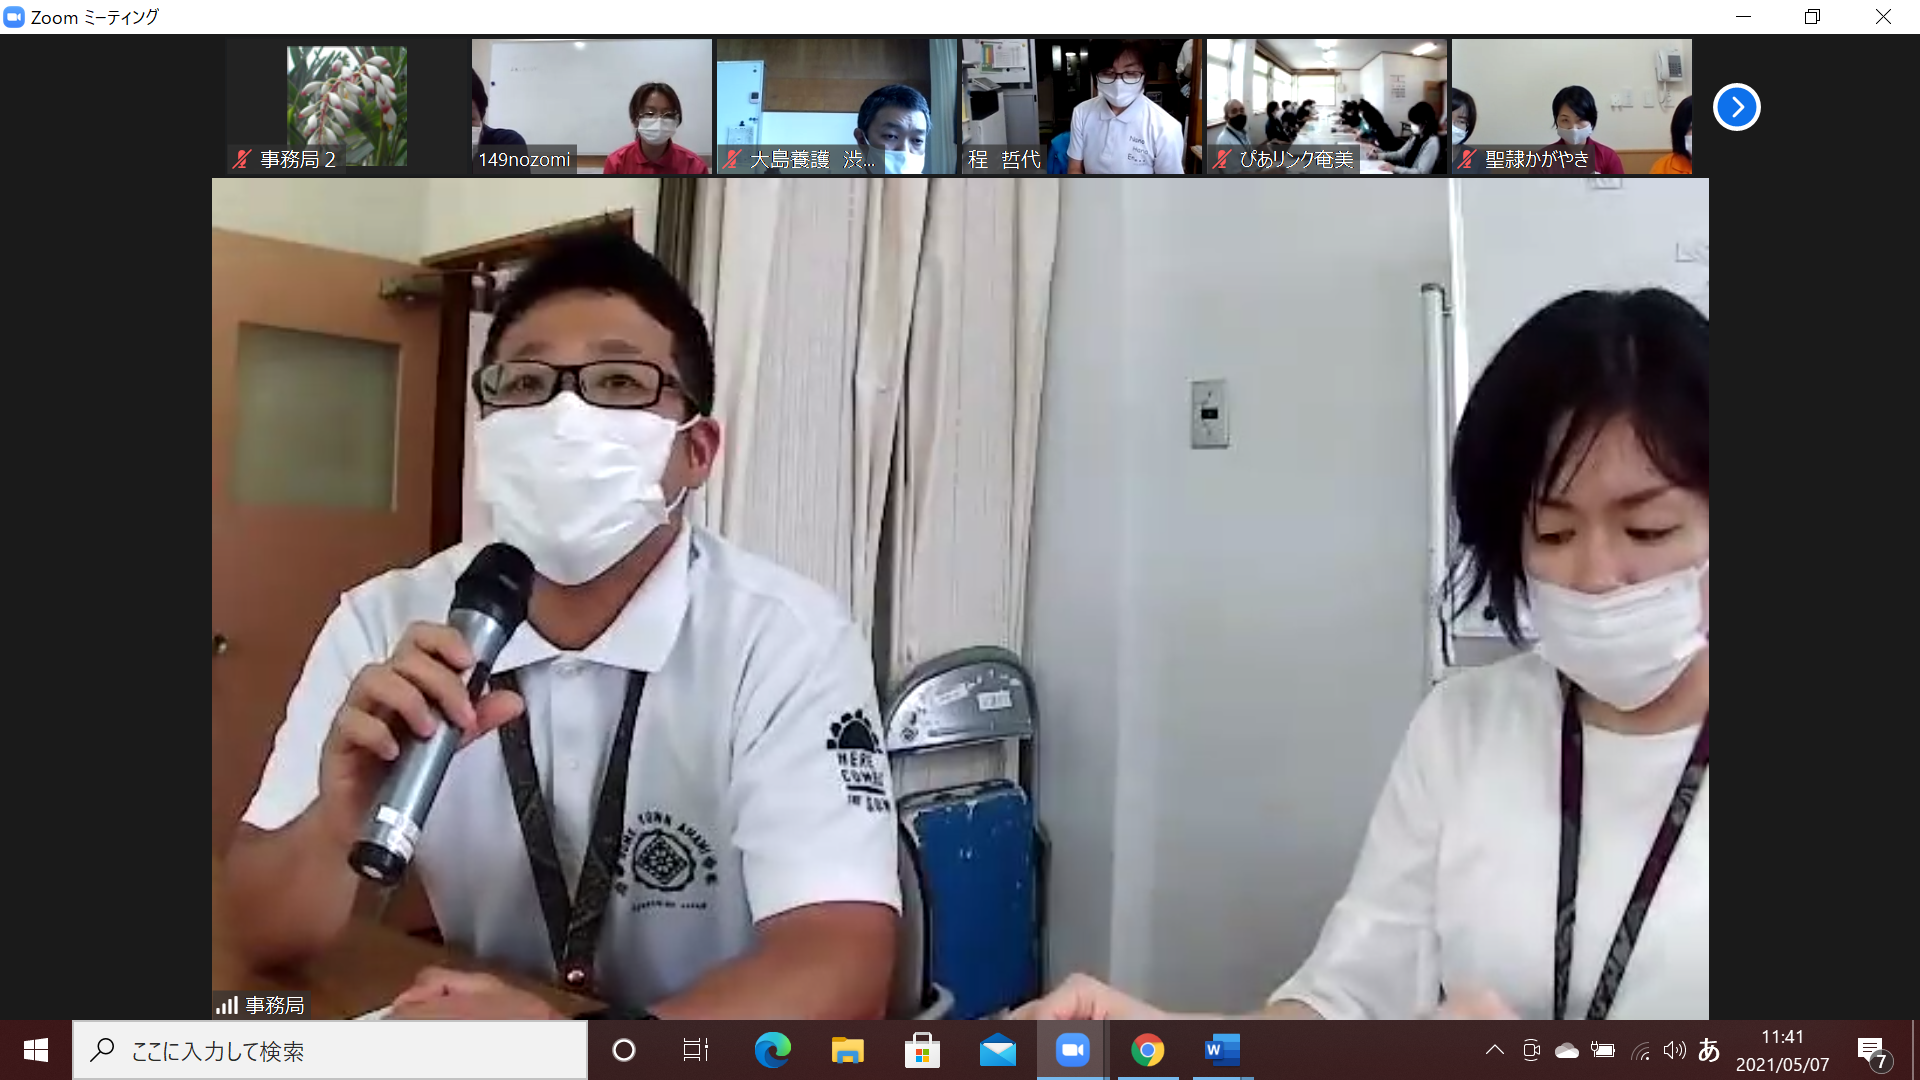Select the 149nozomi participant thumbnail

click(592, 106)
